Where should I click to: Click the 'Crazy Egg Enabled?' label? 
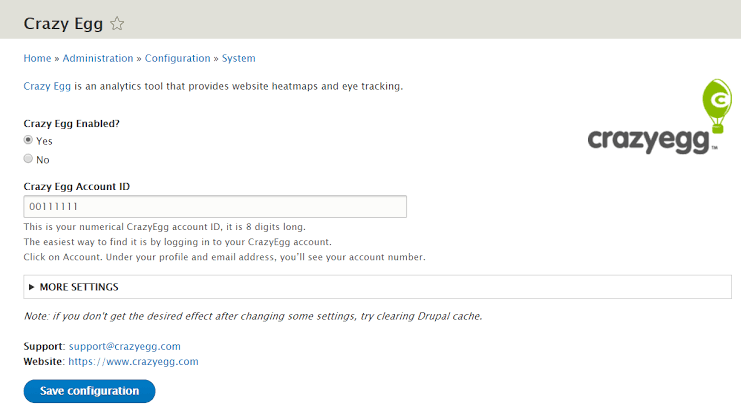click(72, 123)
